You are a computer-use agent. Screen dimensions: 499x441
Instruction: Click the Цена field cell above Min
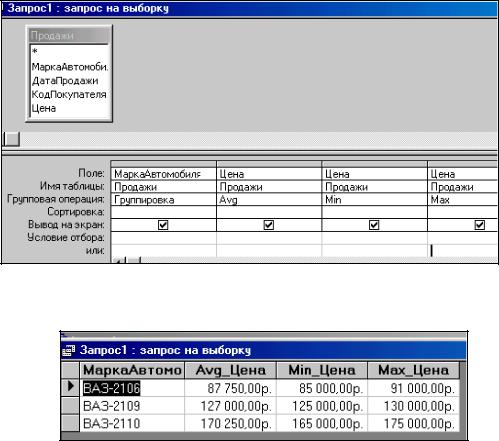pyautogui.click(x=374, y=174)
